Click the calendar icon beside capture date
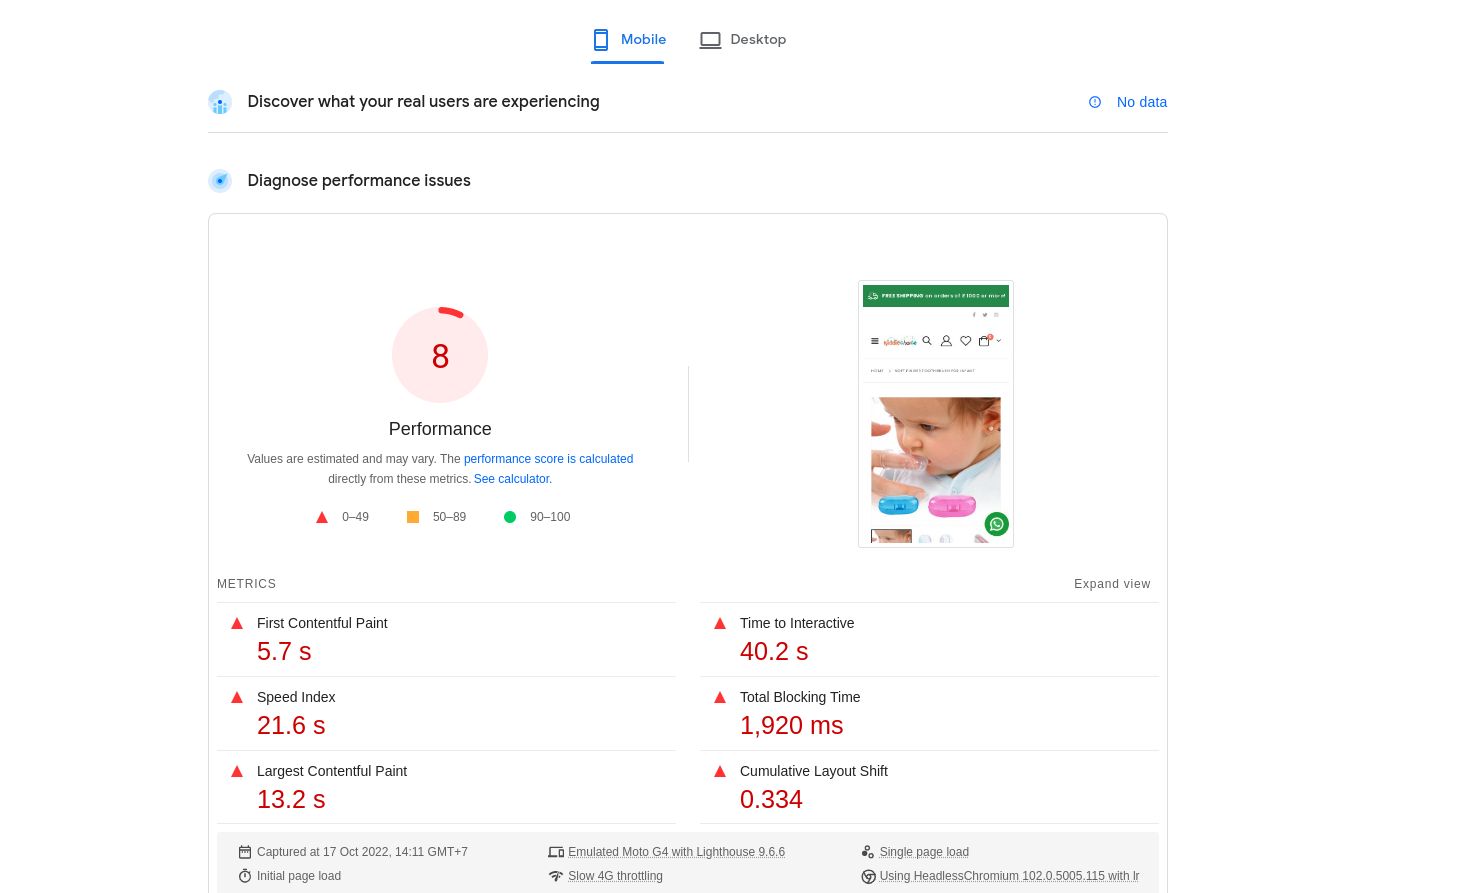 [245, 852]
